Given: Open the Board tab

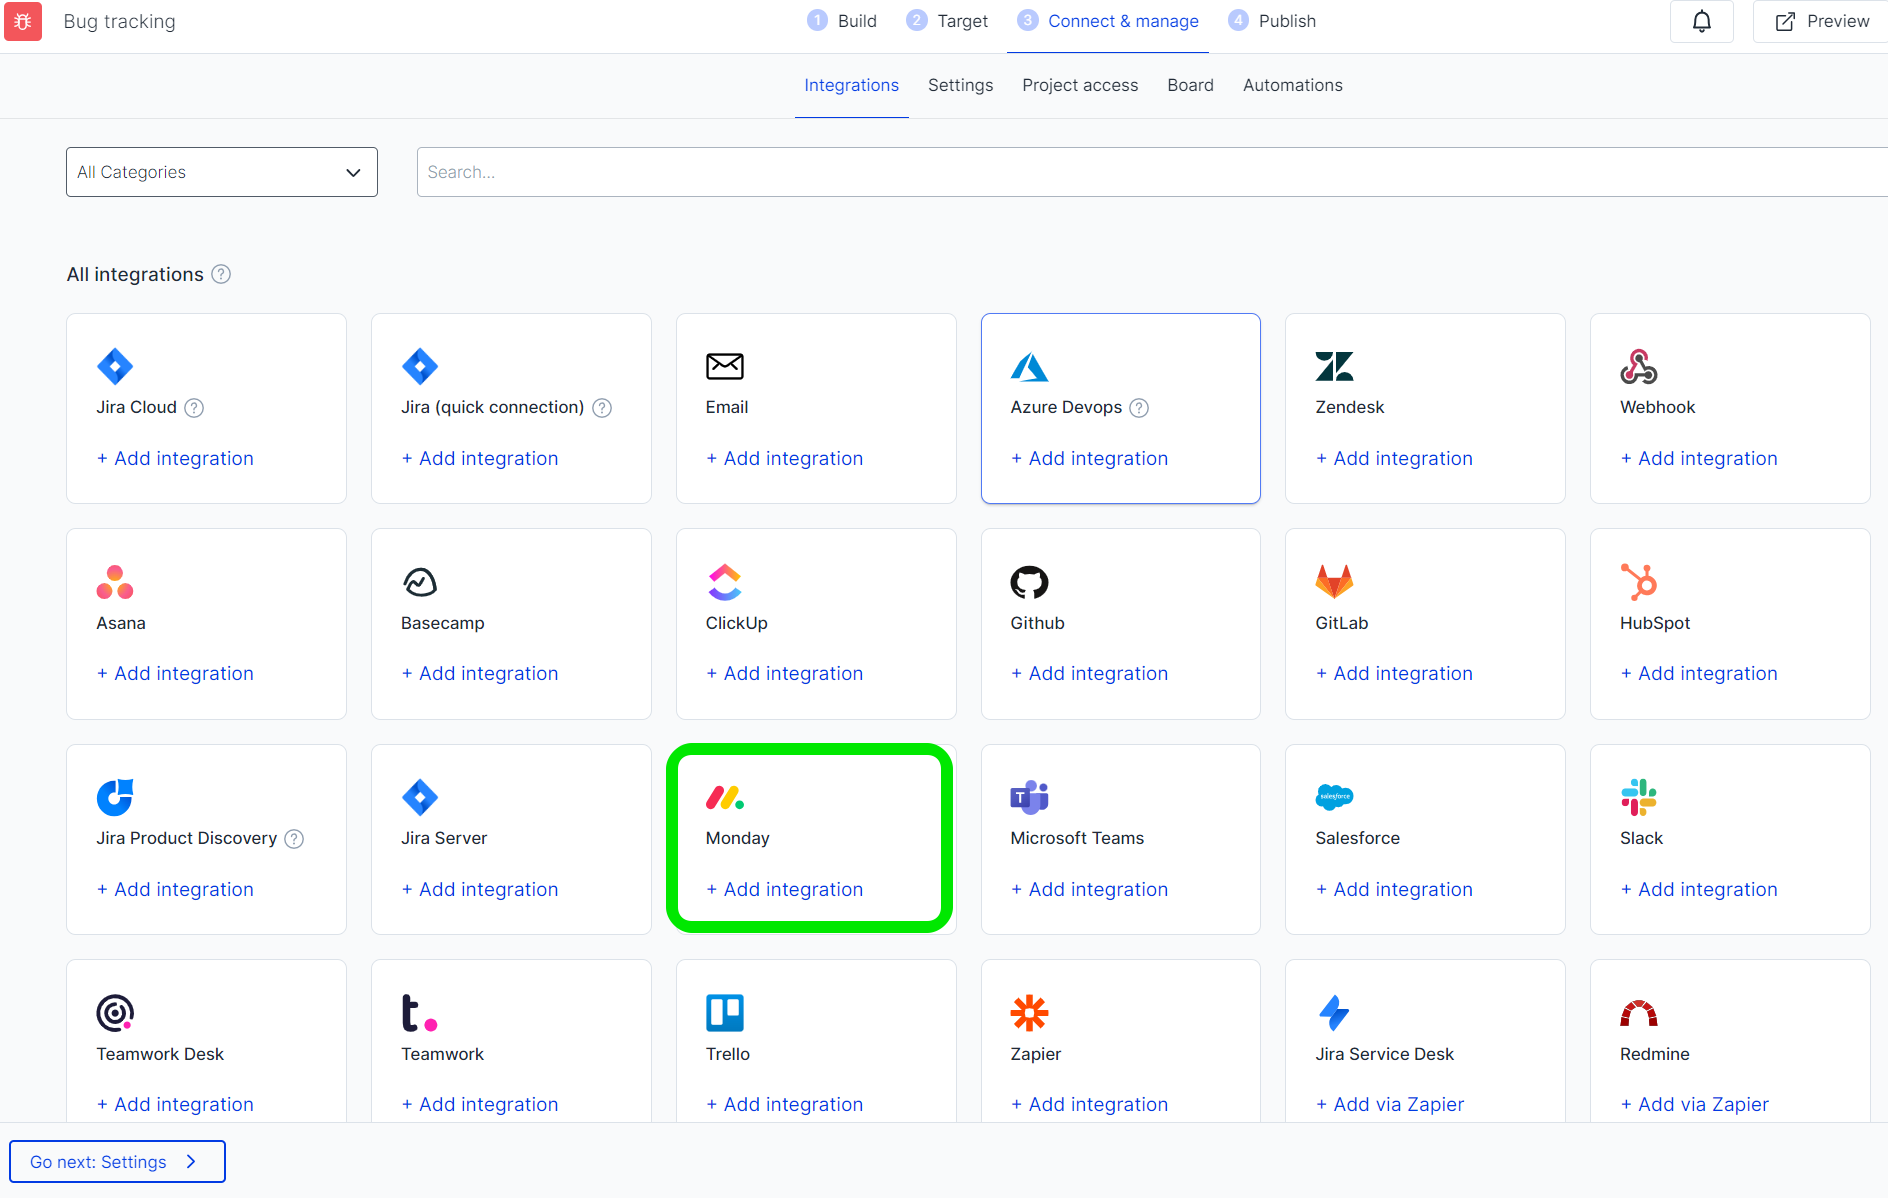Looking at the screenshot, I should (1191, 86).
